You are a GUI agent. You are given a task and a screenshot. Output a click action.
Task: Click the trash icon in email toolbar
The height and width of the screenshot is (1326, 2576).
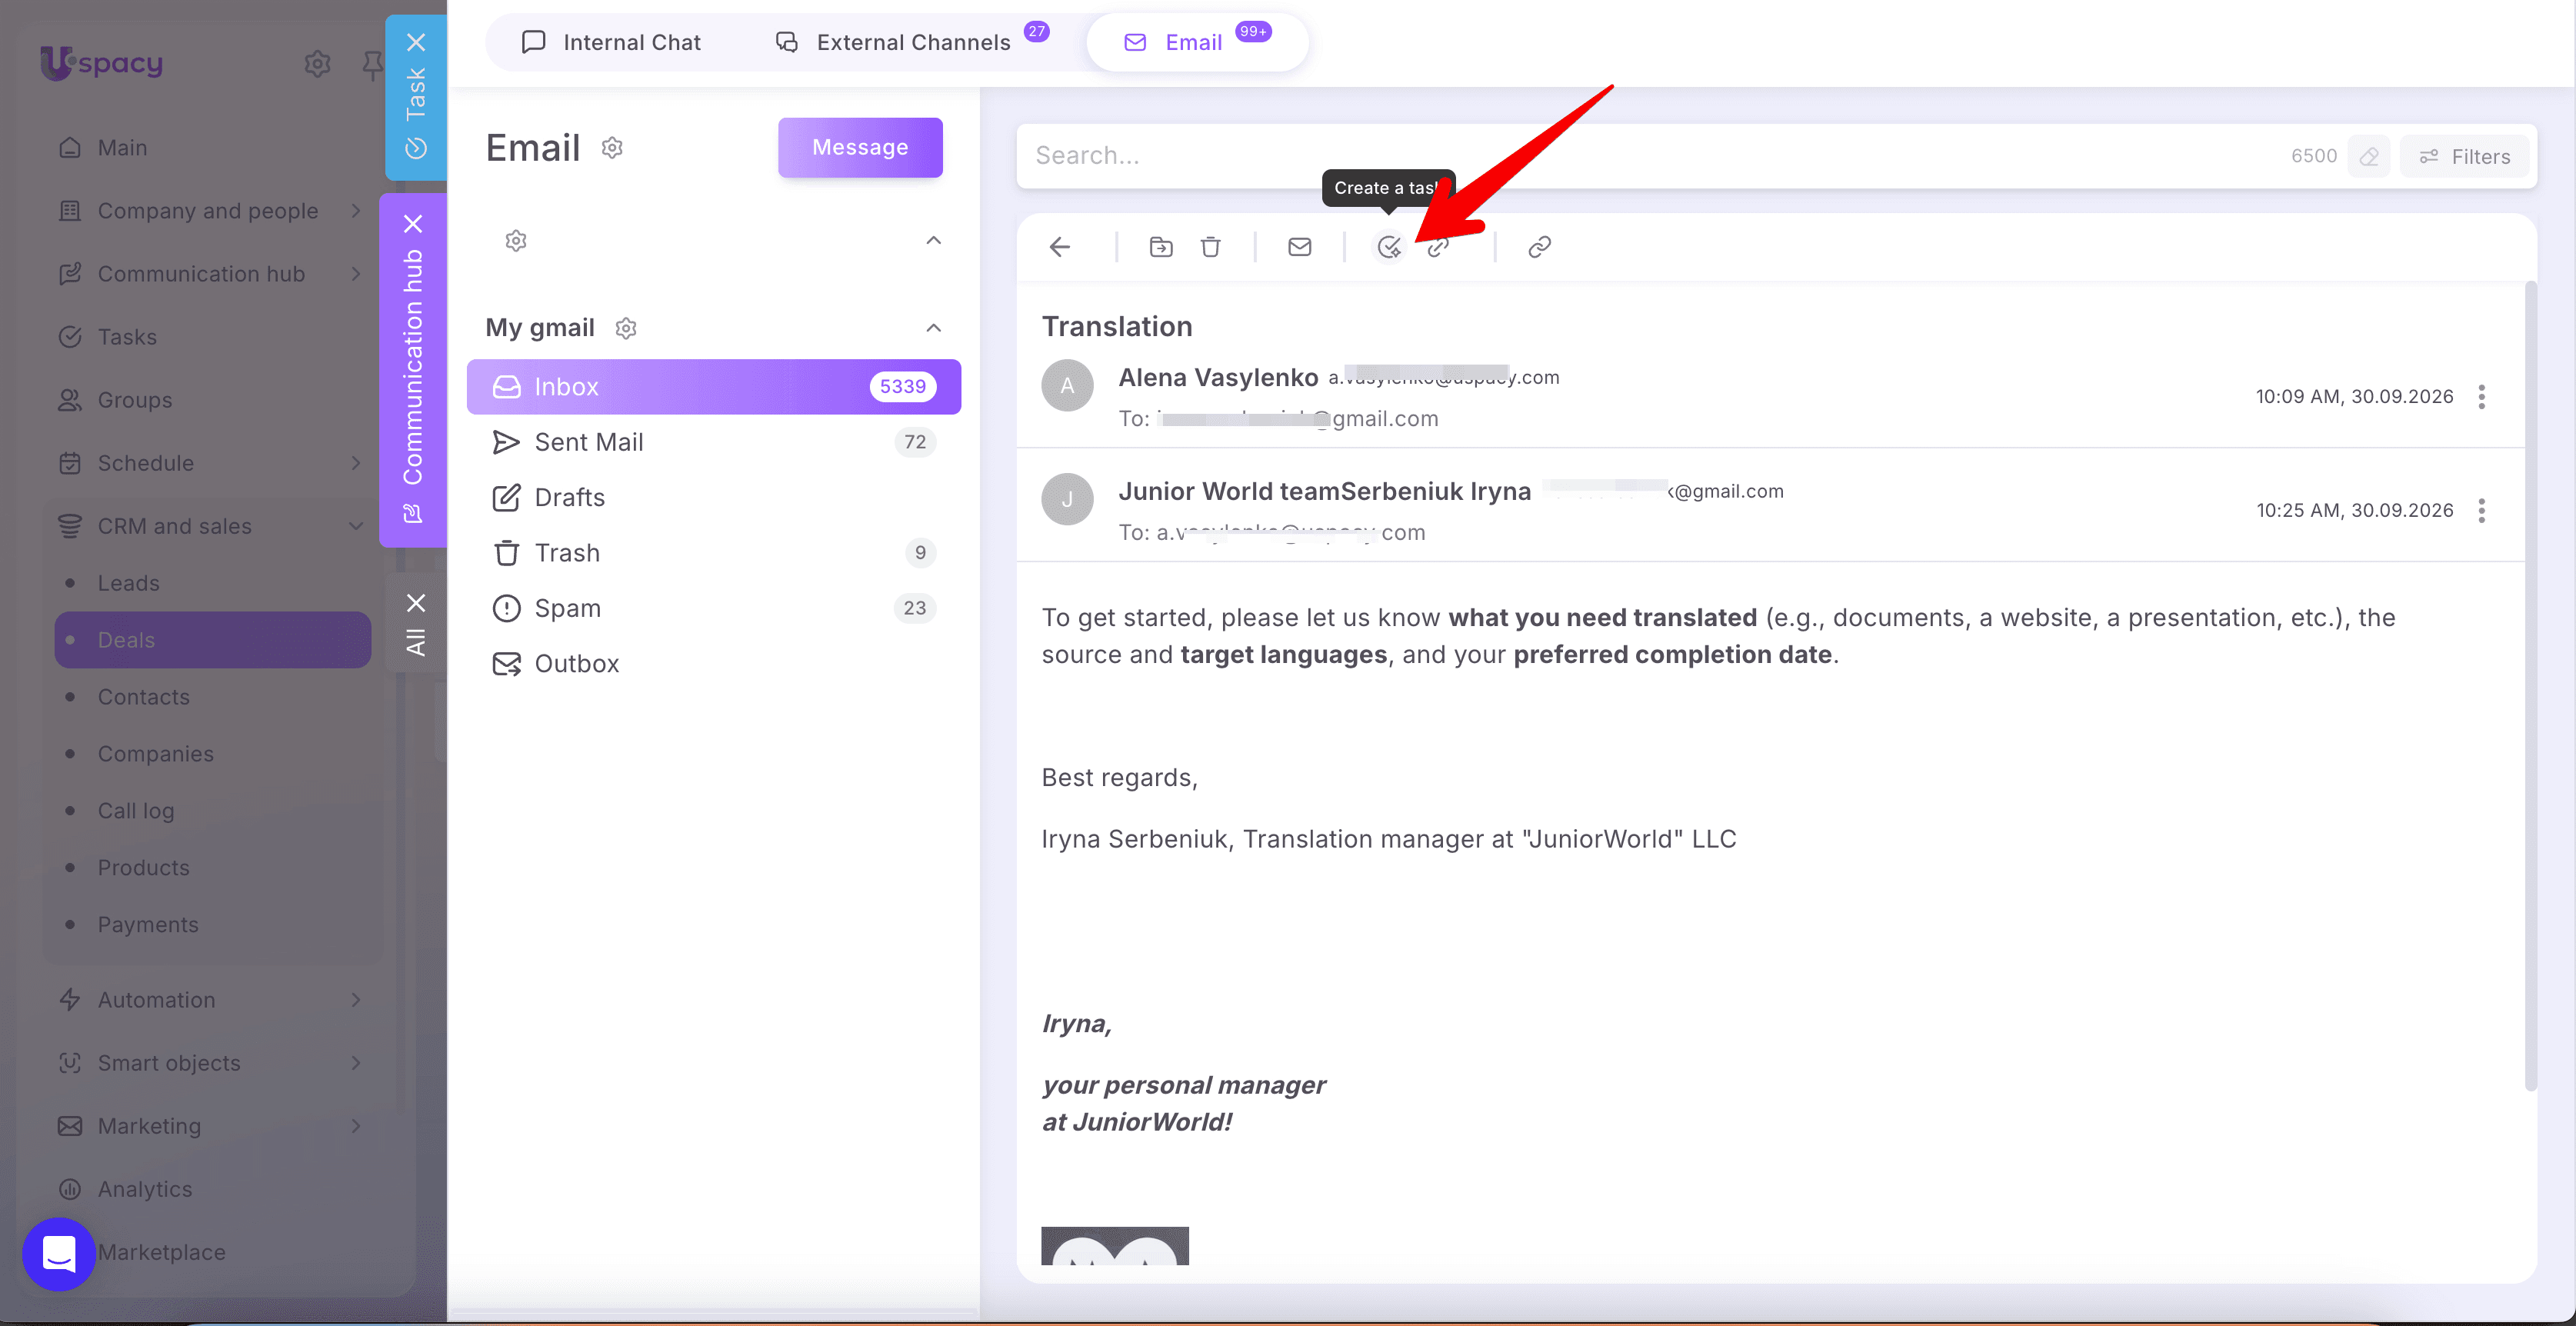(1210, 247)
